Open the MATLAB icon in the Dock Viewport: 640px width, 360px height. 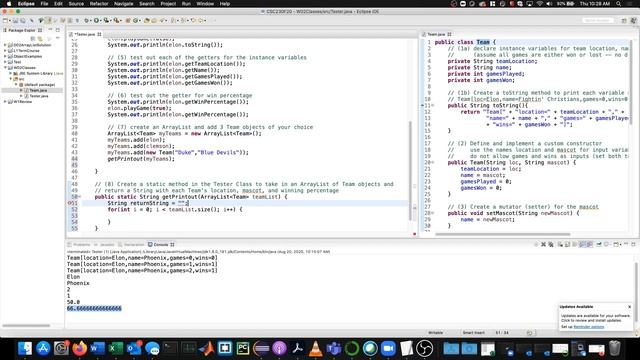(x=207, y=348)
